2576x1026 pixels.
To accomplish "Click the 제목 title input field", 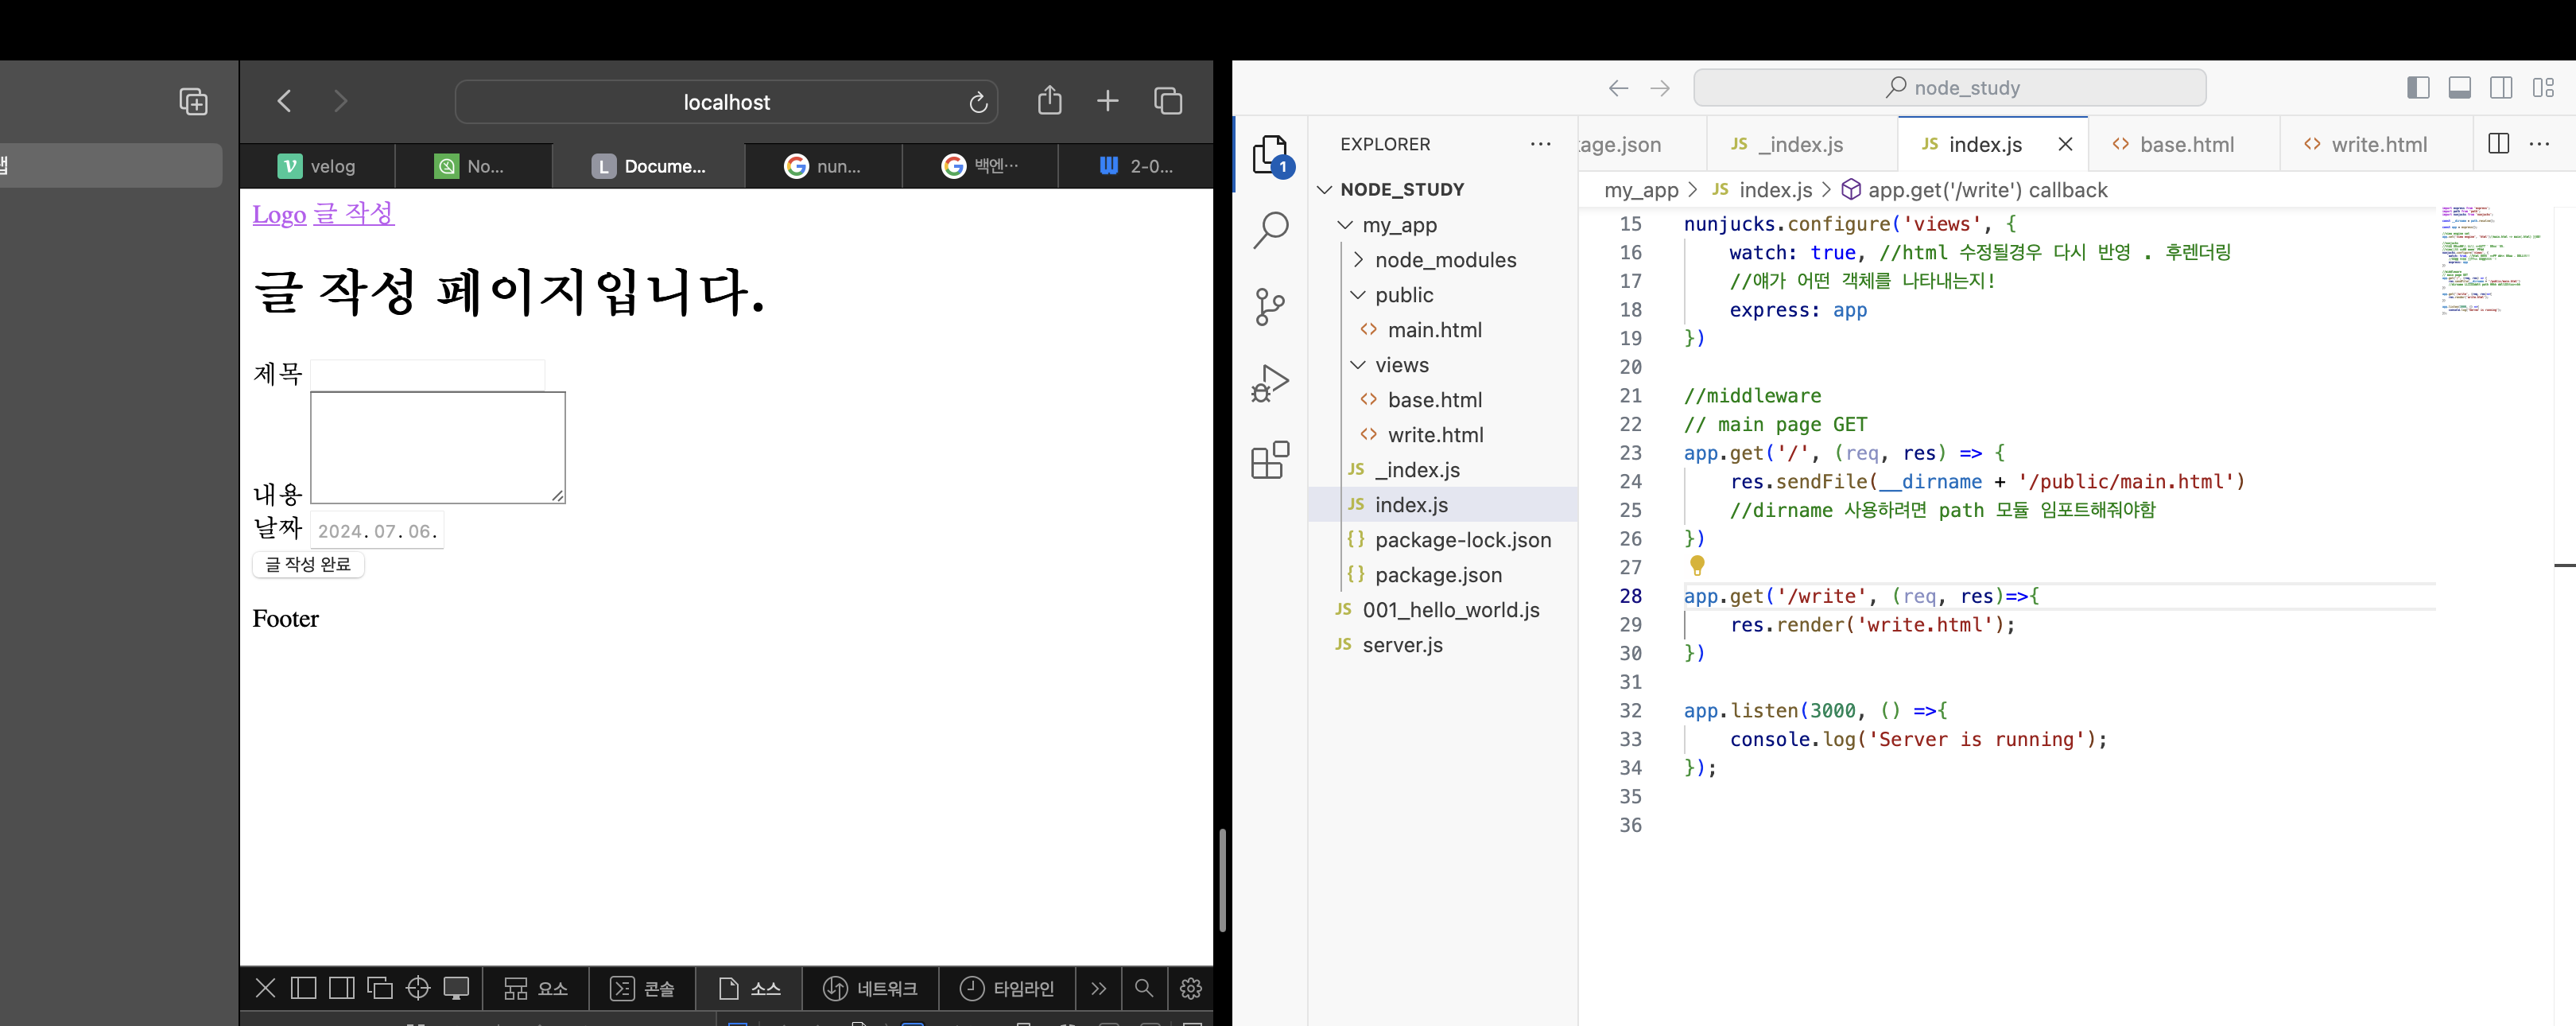I will click(x=427, y=374).
